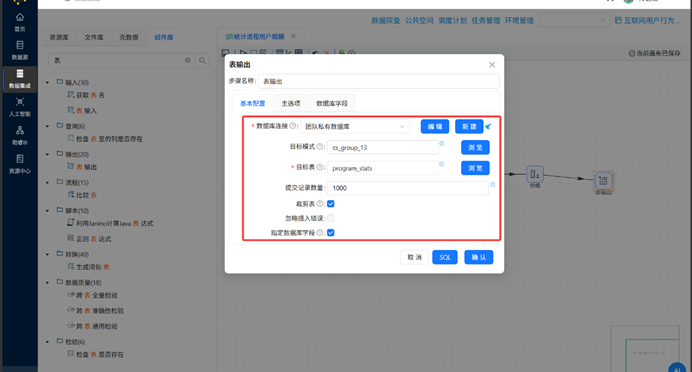The width and height of the screenshot is (692, 372).
Task: Select the 正则表达式 component
Action: (x=89, y=239)
